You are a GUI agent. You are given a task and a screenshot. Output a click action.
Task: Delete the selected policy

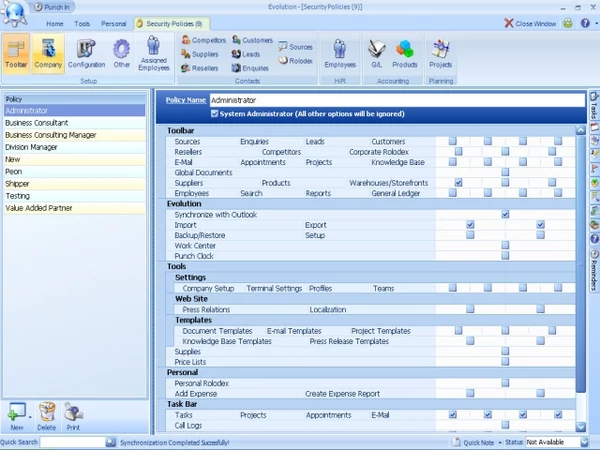coord(47,416)
